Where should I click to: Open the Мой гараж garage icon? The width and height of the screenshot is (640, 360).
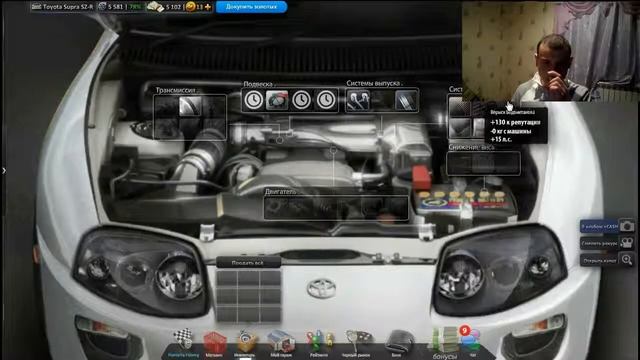click(281, 342)
